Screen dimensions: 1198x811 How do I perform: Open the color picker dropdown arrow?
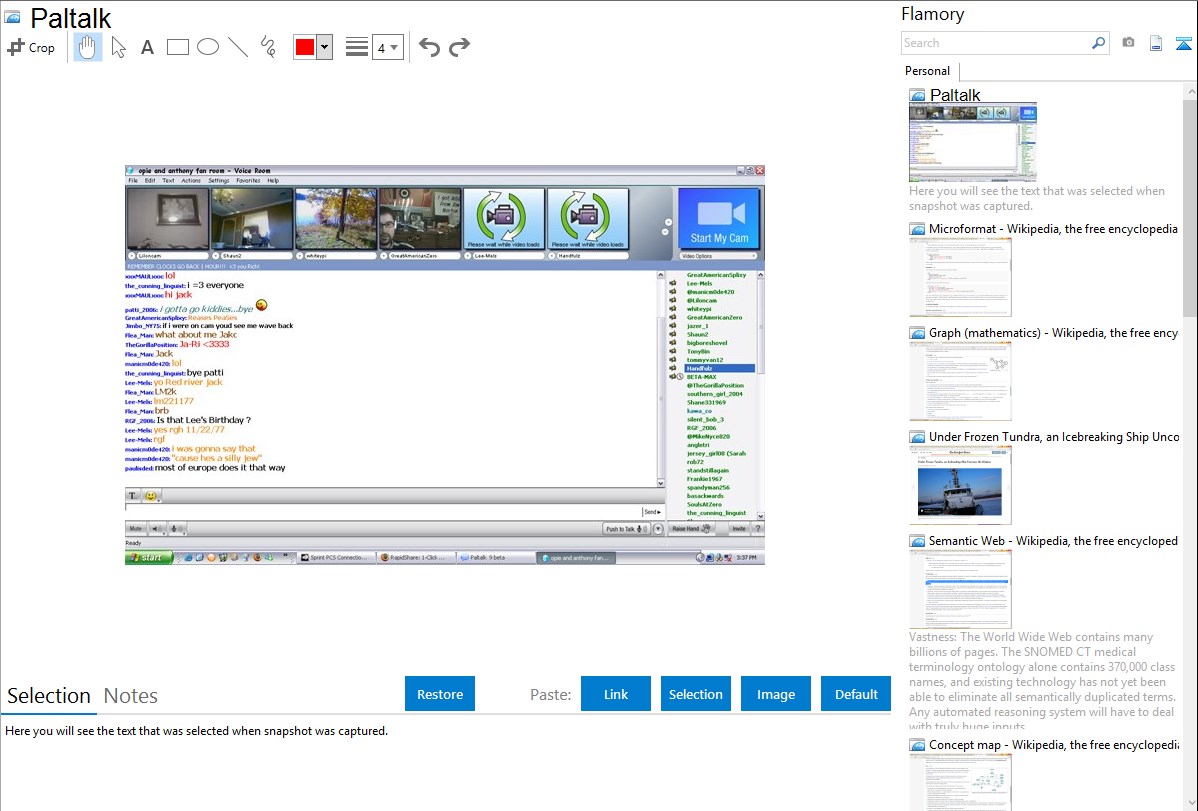324,47
